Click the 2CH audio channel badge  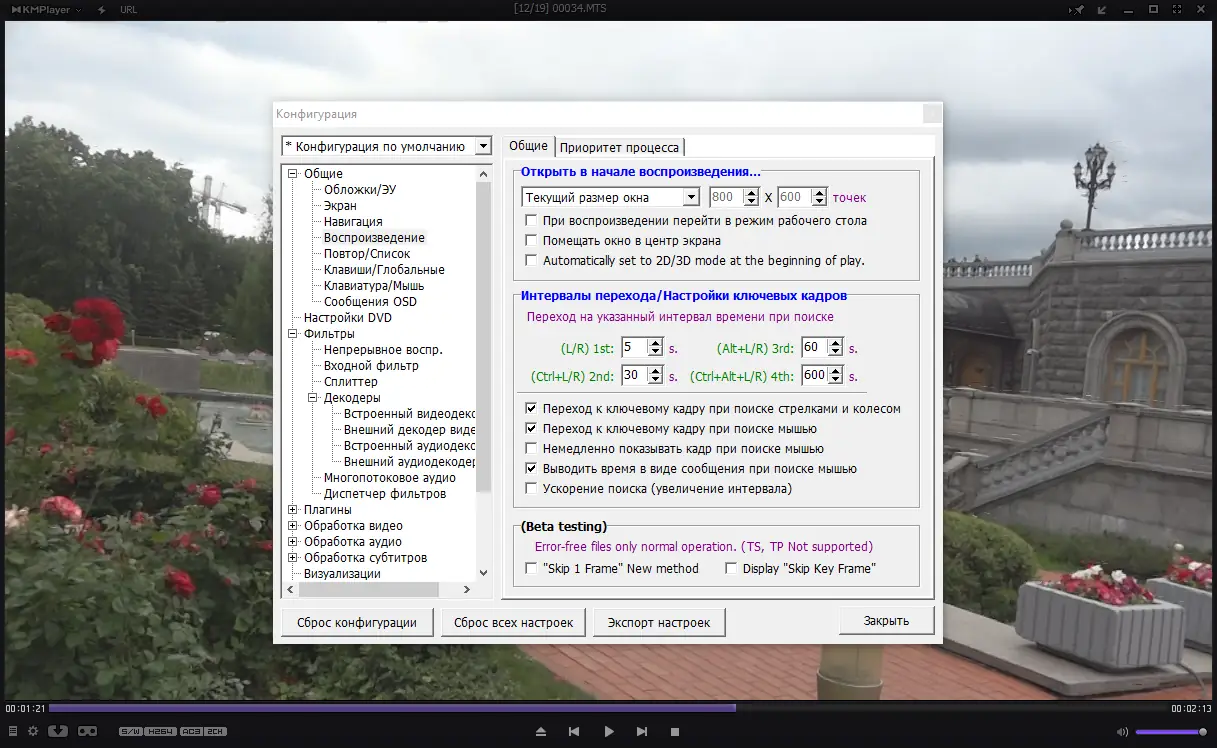[x=216, y=732]
